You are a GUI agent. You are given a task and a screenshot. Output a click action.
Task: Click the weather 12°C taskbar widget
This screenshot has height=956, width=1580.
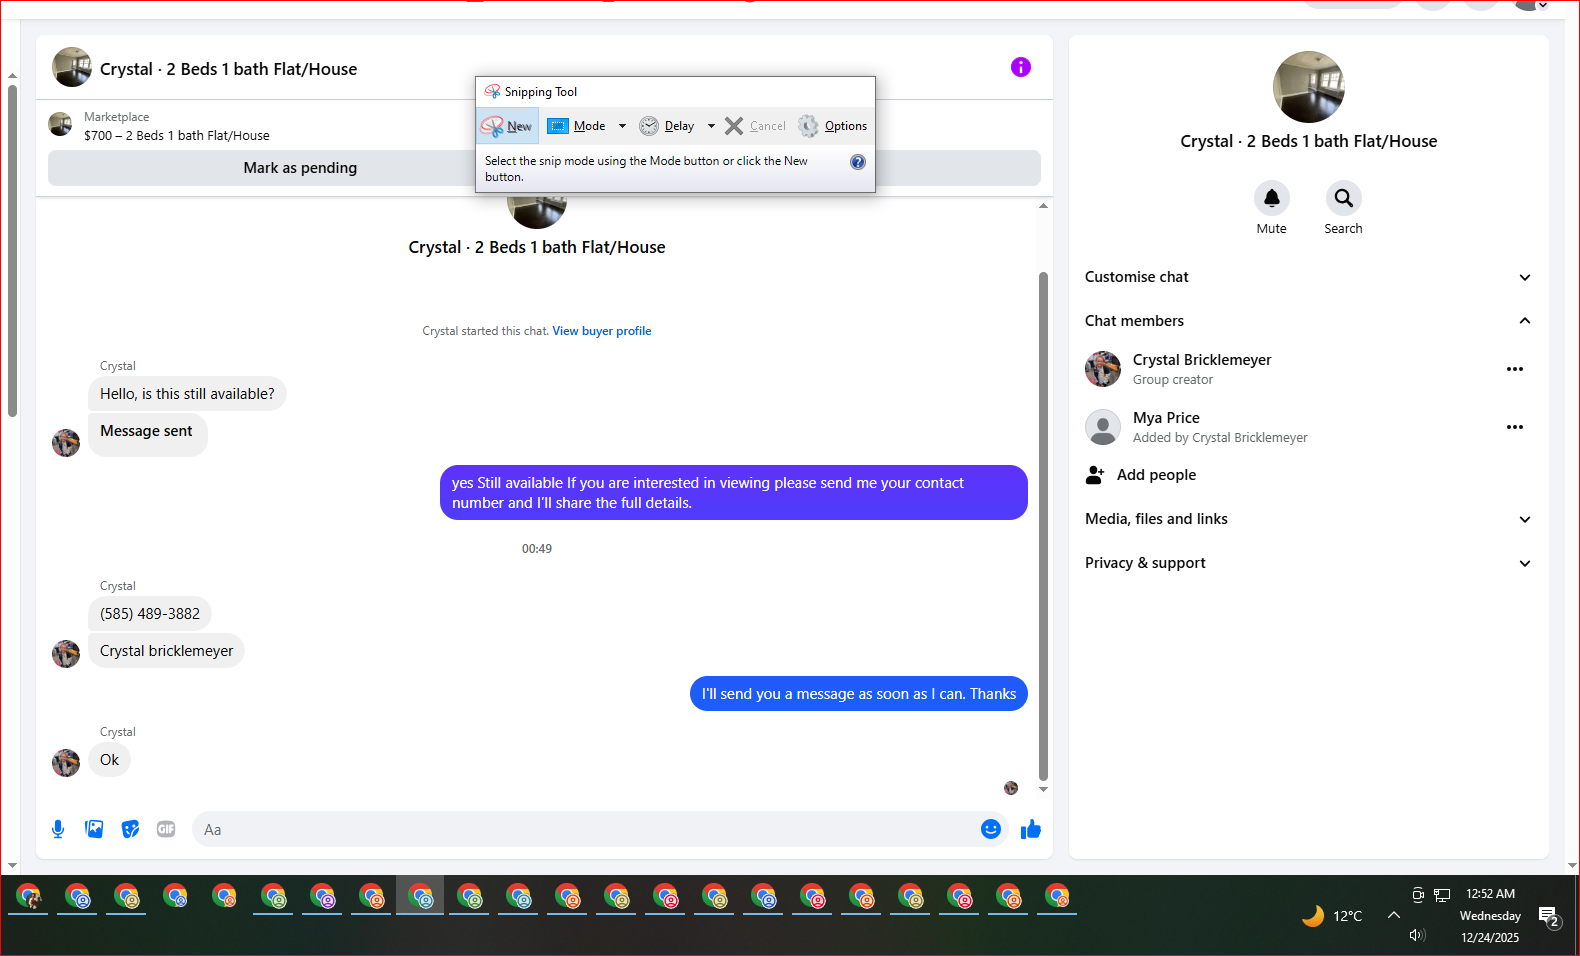(1331, 916)
